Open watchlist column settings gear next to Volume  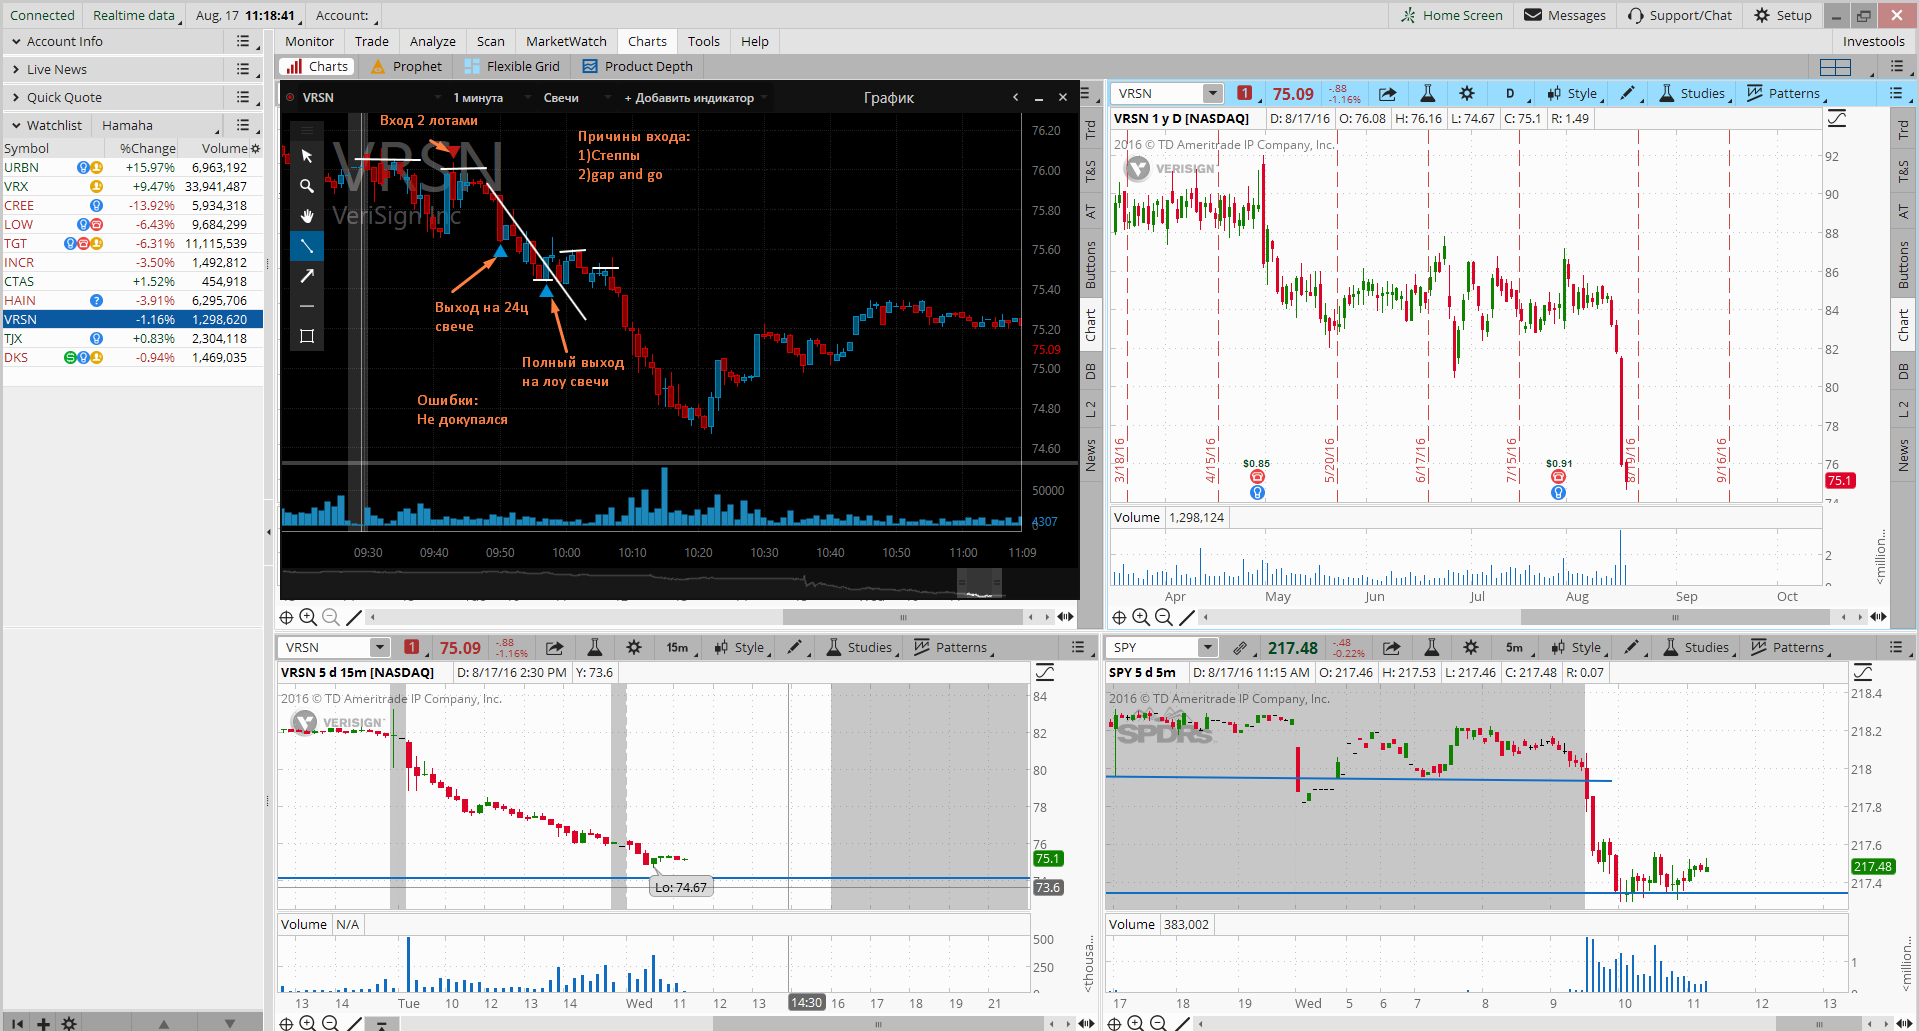pos(255,148)
